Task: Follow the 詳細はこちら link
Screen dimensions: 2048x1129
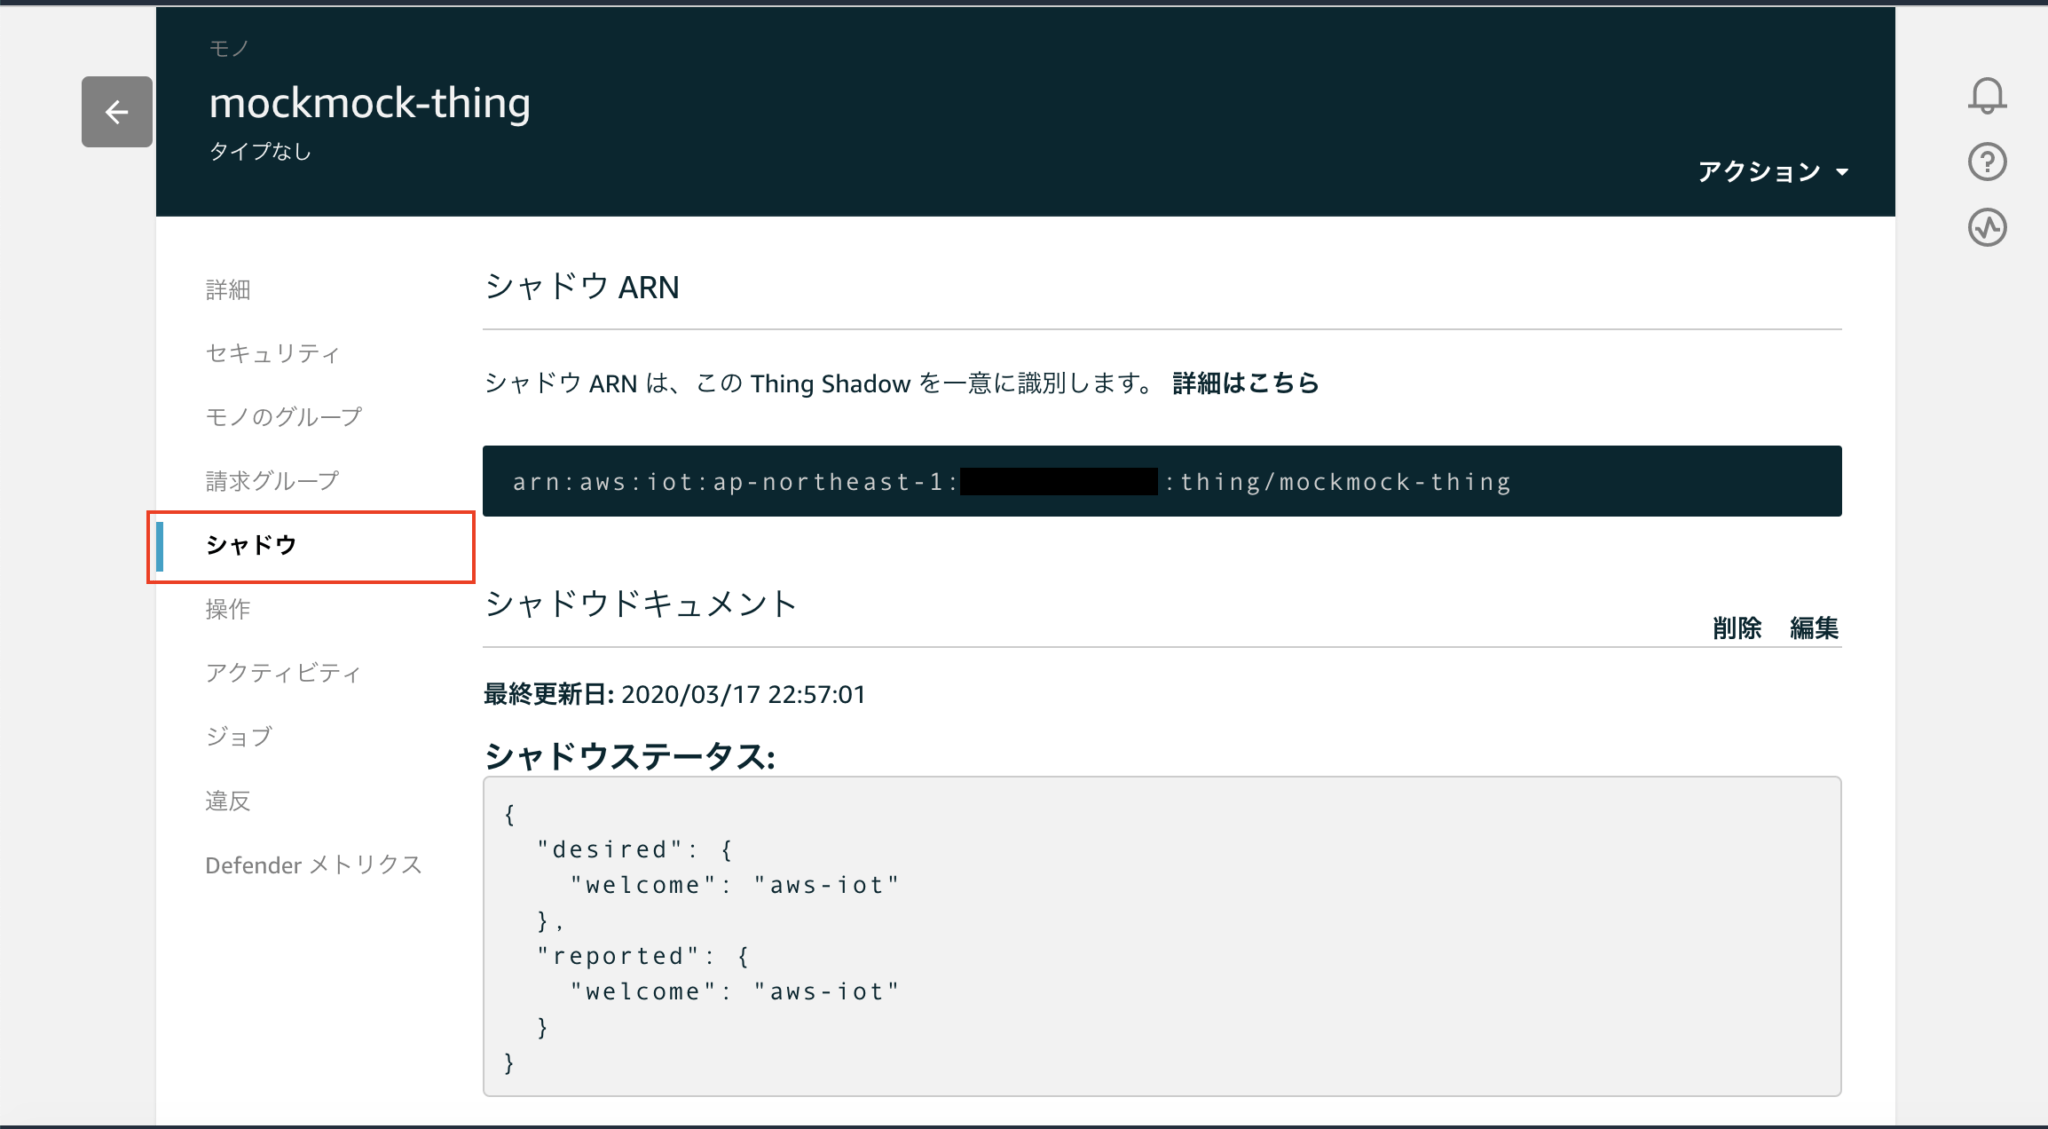Action: [1245, 383]
